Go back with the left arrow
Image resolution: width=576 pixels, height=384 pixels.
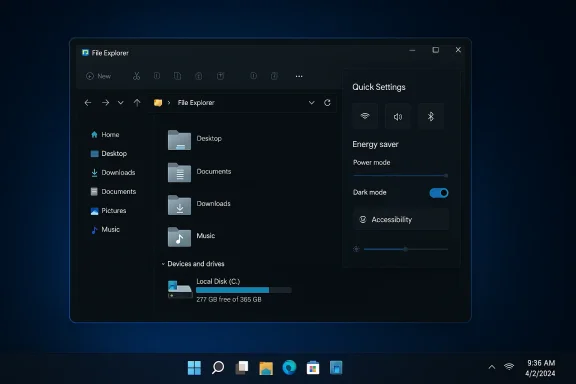(x=88, y=103)
